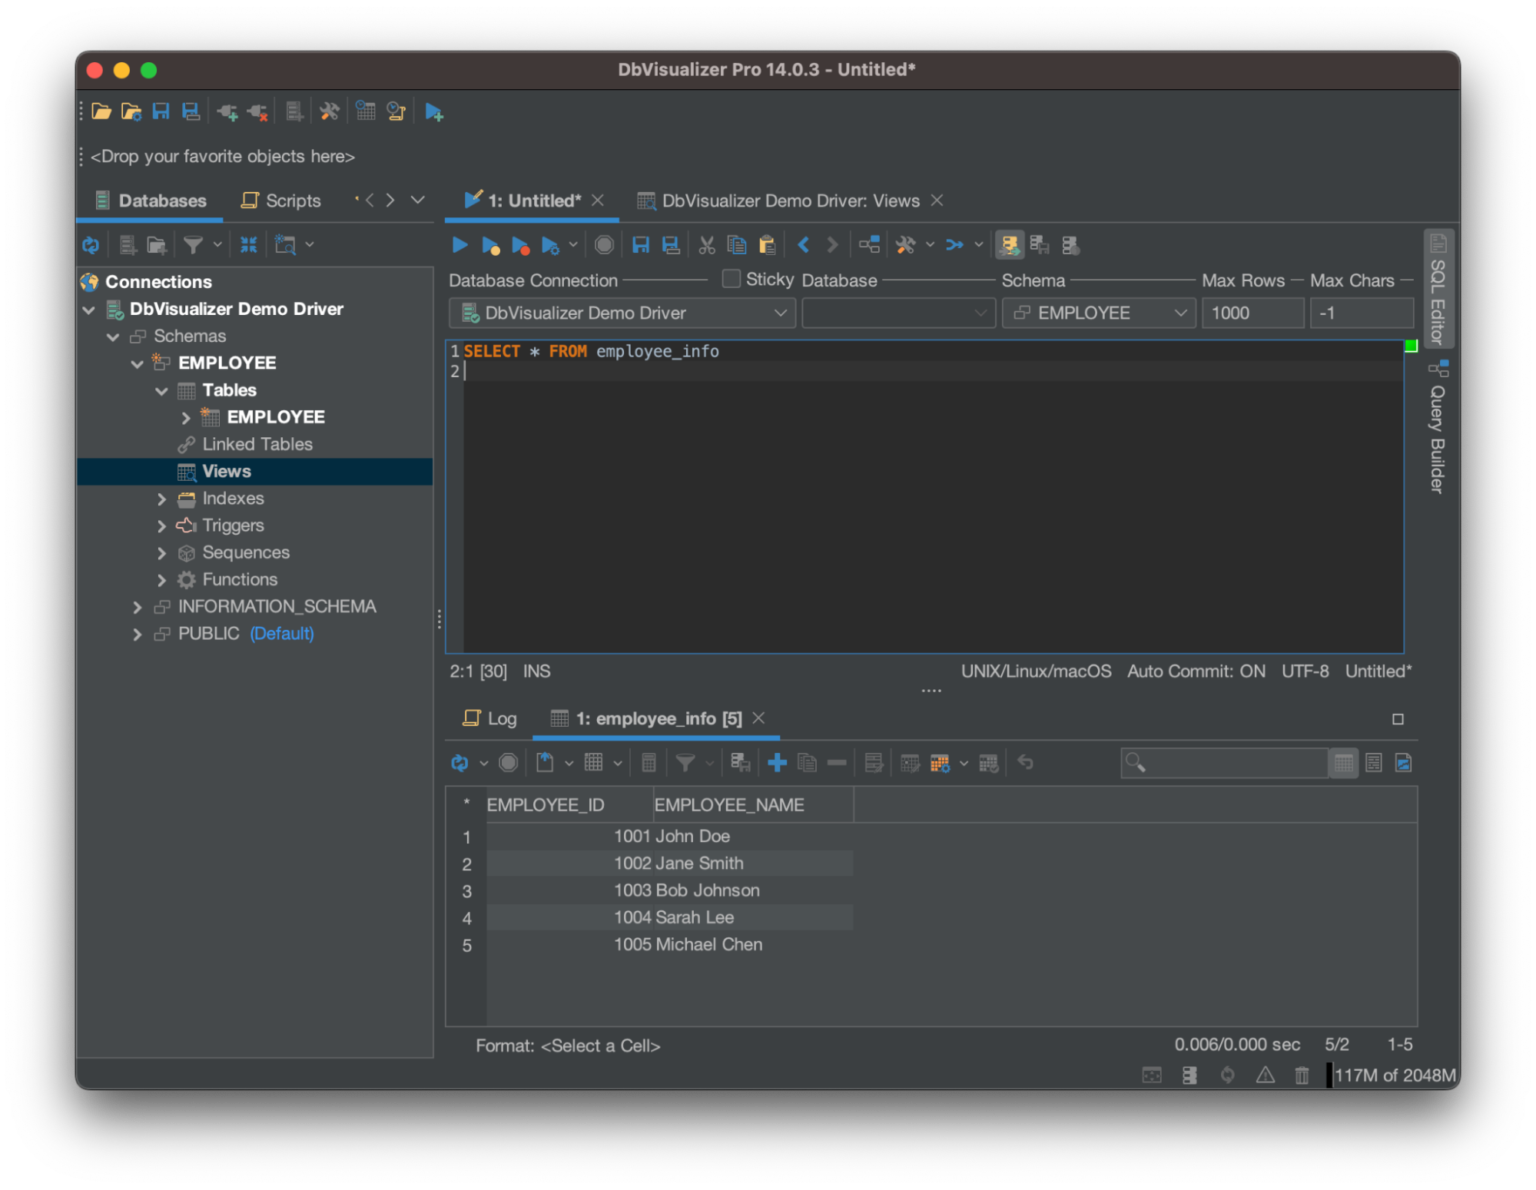Viewport: 1536px width, 1190px height.
Task: Switch to the Log tab
Action: [x=489, y=718]
